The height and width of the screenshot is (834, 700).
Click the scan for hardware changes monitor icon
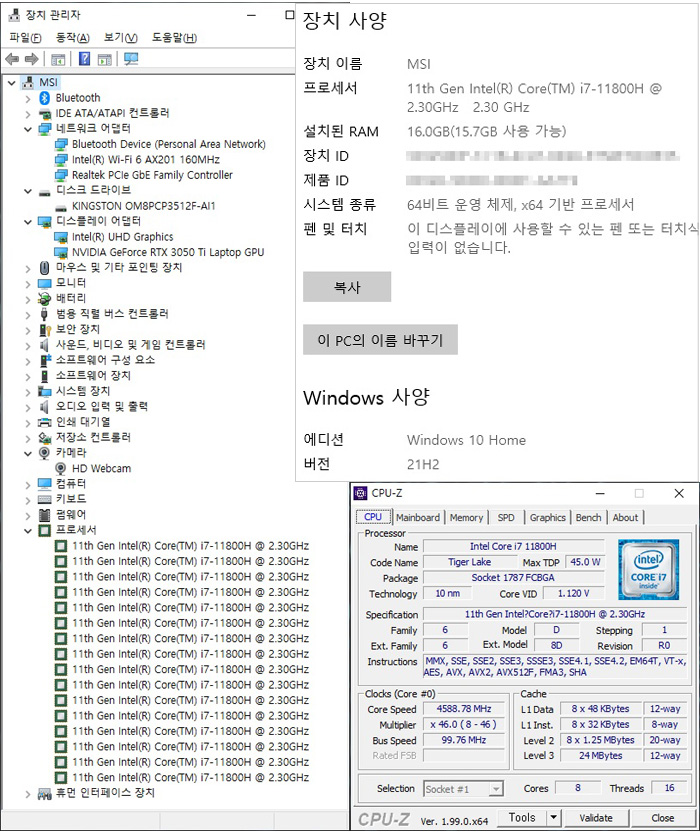(x=131, y=59)
